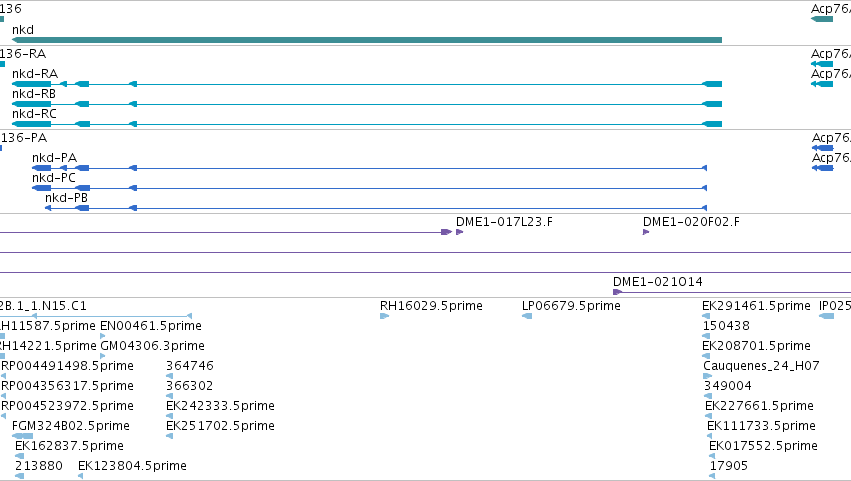
Task: Click the nkd-RA transcript right exon
Action: pyautogui.click(x=712, y=84)
